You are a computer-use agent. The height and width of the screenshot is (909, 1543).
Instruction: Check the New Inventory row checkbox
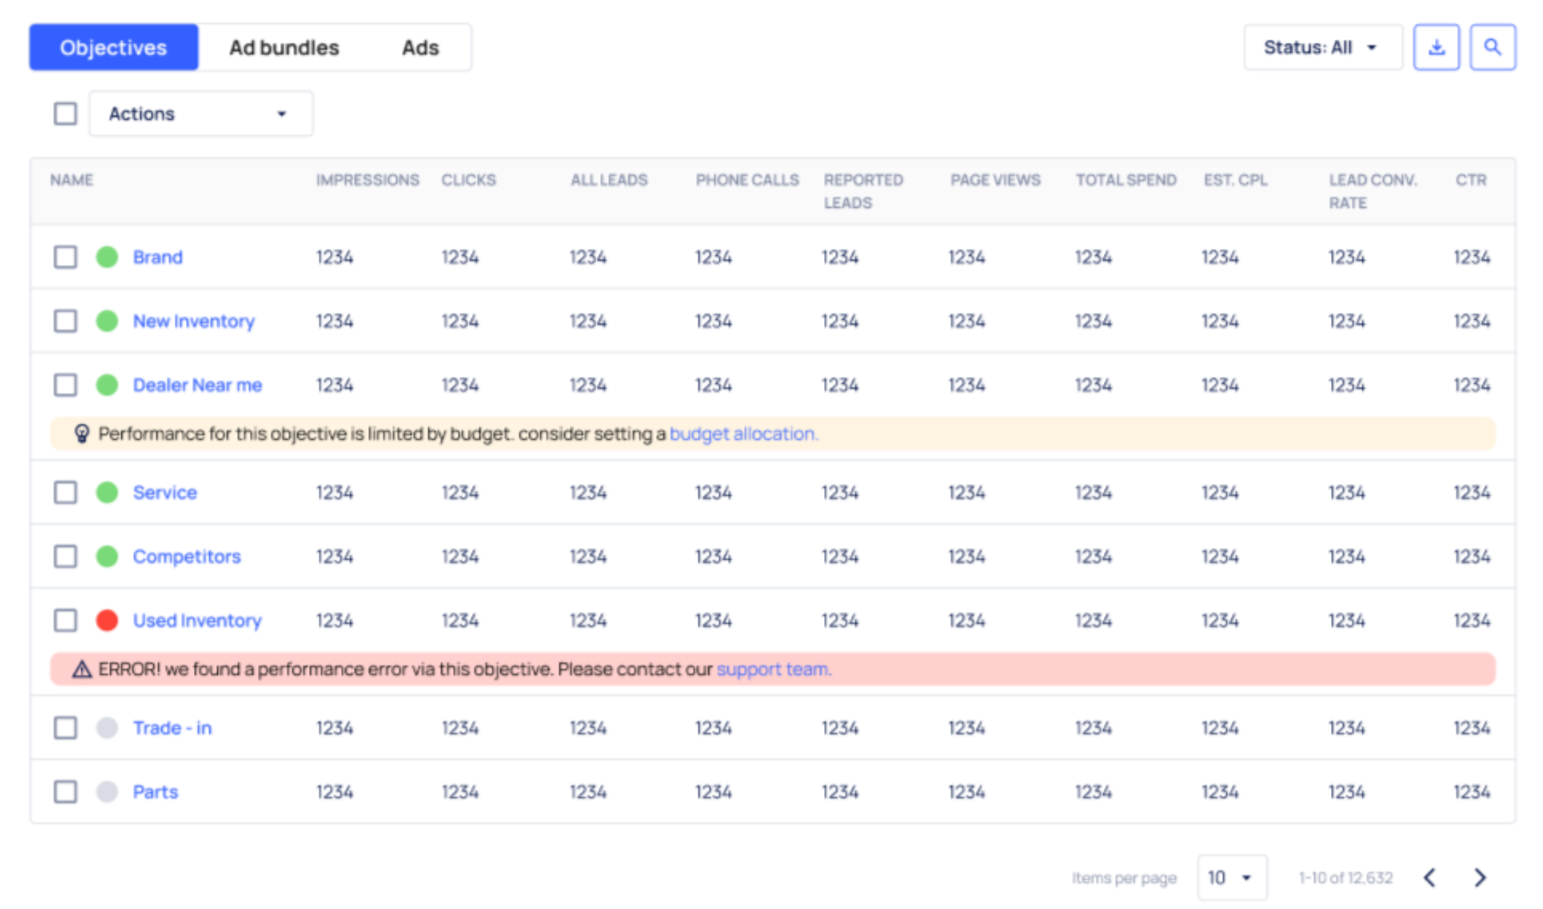click(65, 321)
